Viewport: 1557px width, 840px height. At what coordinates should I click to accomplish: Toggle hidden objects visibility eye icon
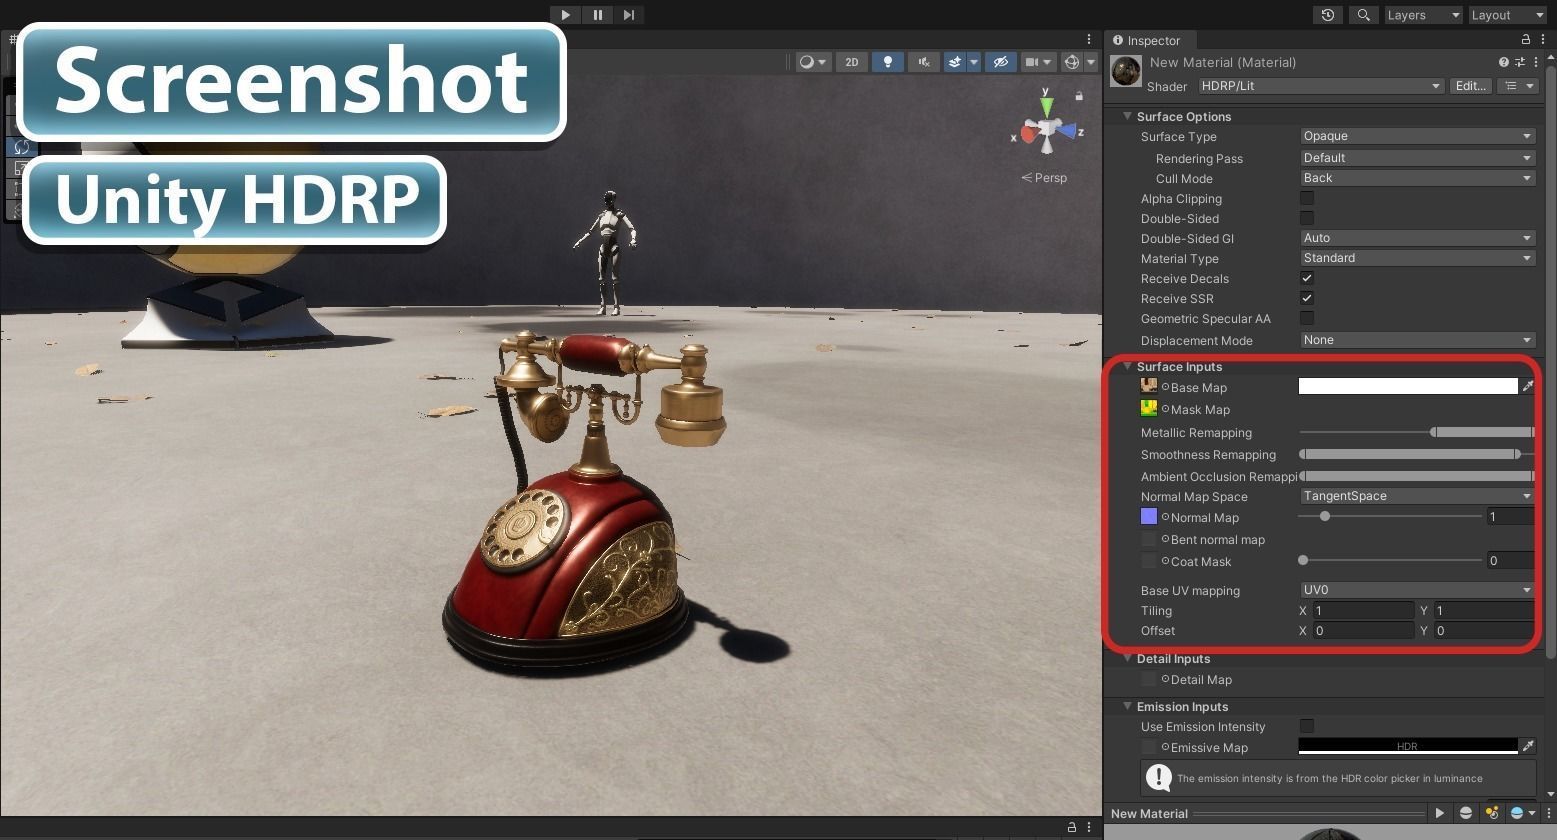pyautogui.click(x=1000, y=62)
